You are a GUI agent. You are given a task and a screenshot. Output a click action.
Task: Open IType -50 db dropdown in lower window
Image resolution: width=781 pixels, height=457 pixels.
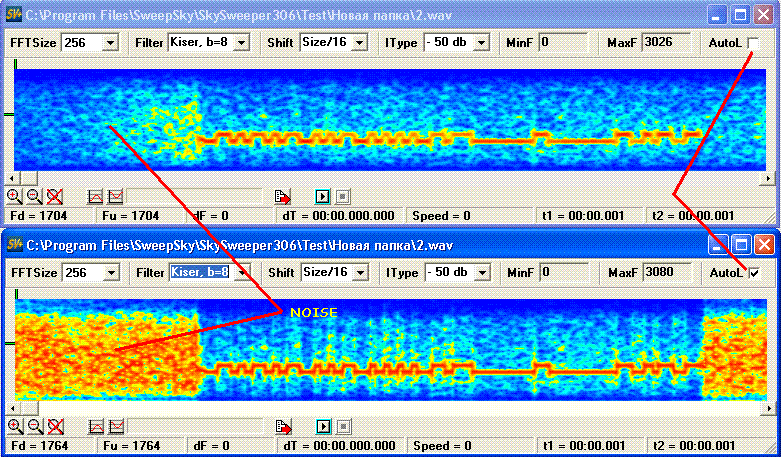pyautogui.click(x=480, y=272)
